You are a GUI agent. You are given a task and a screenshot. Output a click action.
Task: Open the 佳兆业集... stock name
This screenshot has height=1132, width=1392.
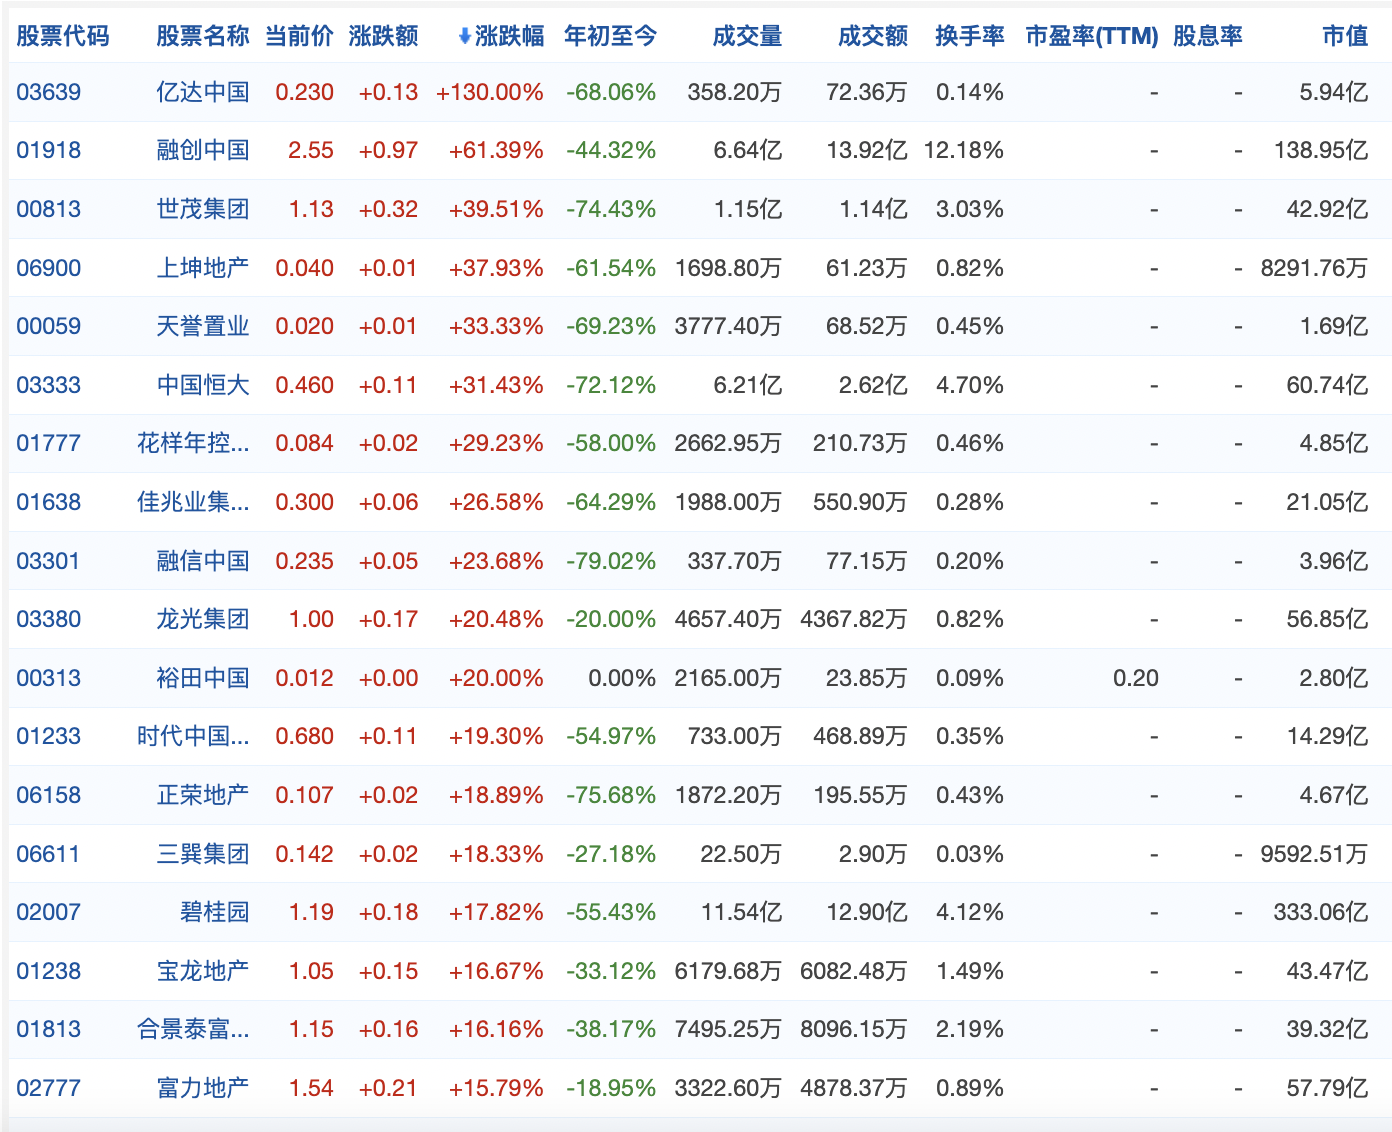tap(193, 502)
